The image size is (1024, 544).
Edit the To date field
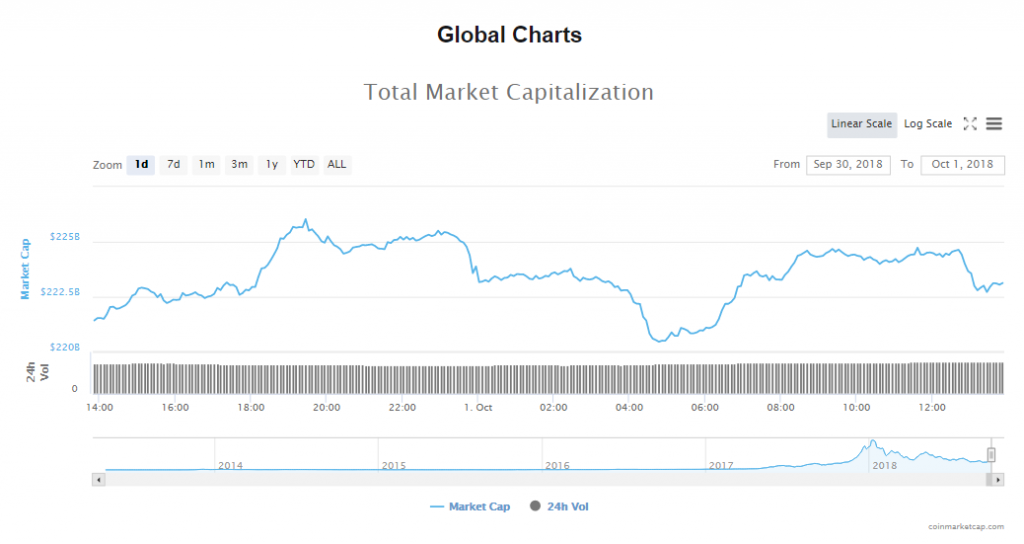tap(962, 165)
